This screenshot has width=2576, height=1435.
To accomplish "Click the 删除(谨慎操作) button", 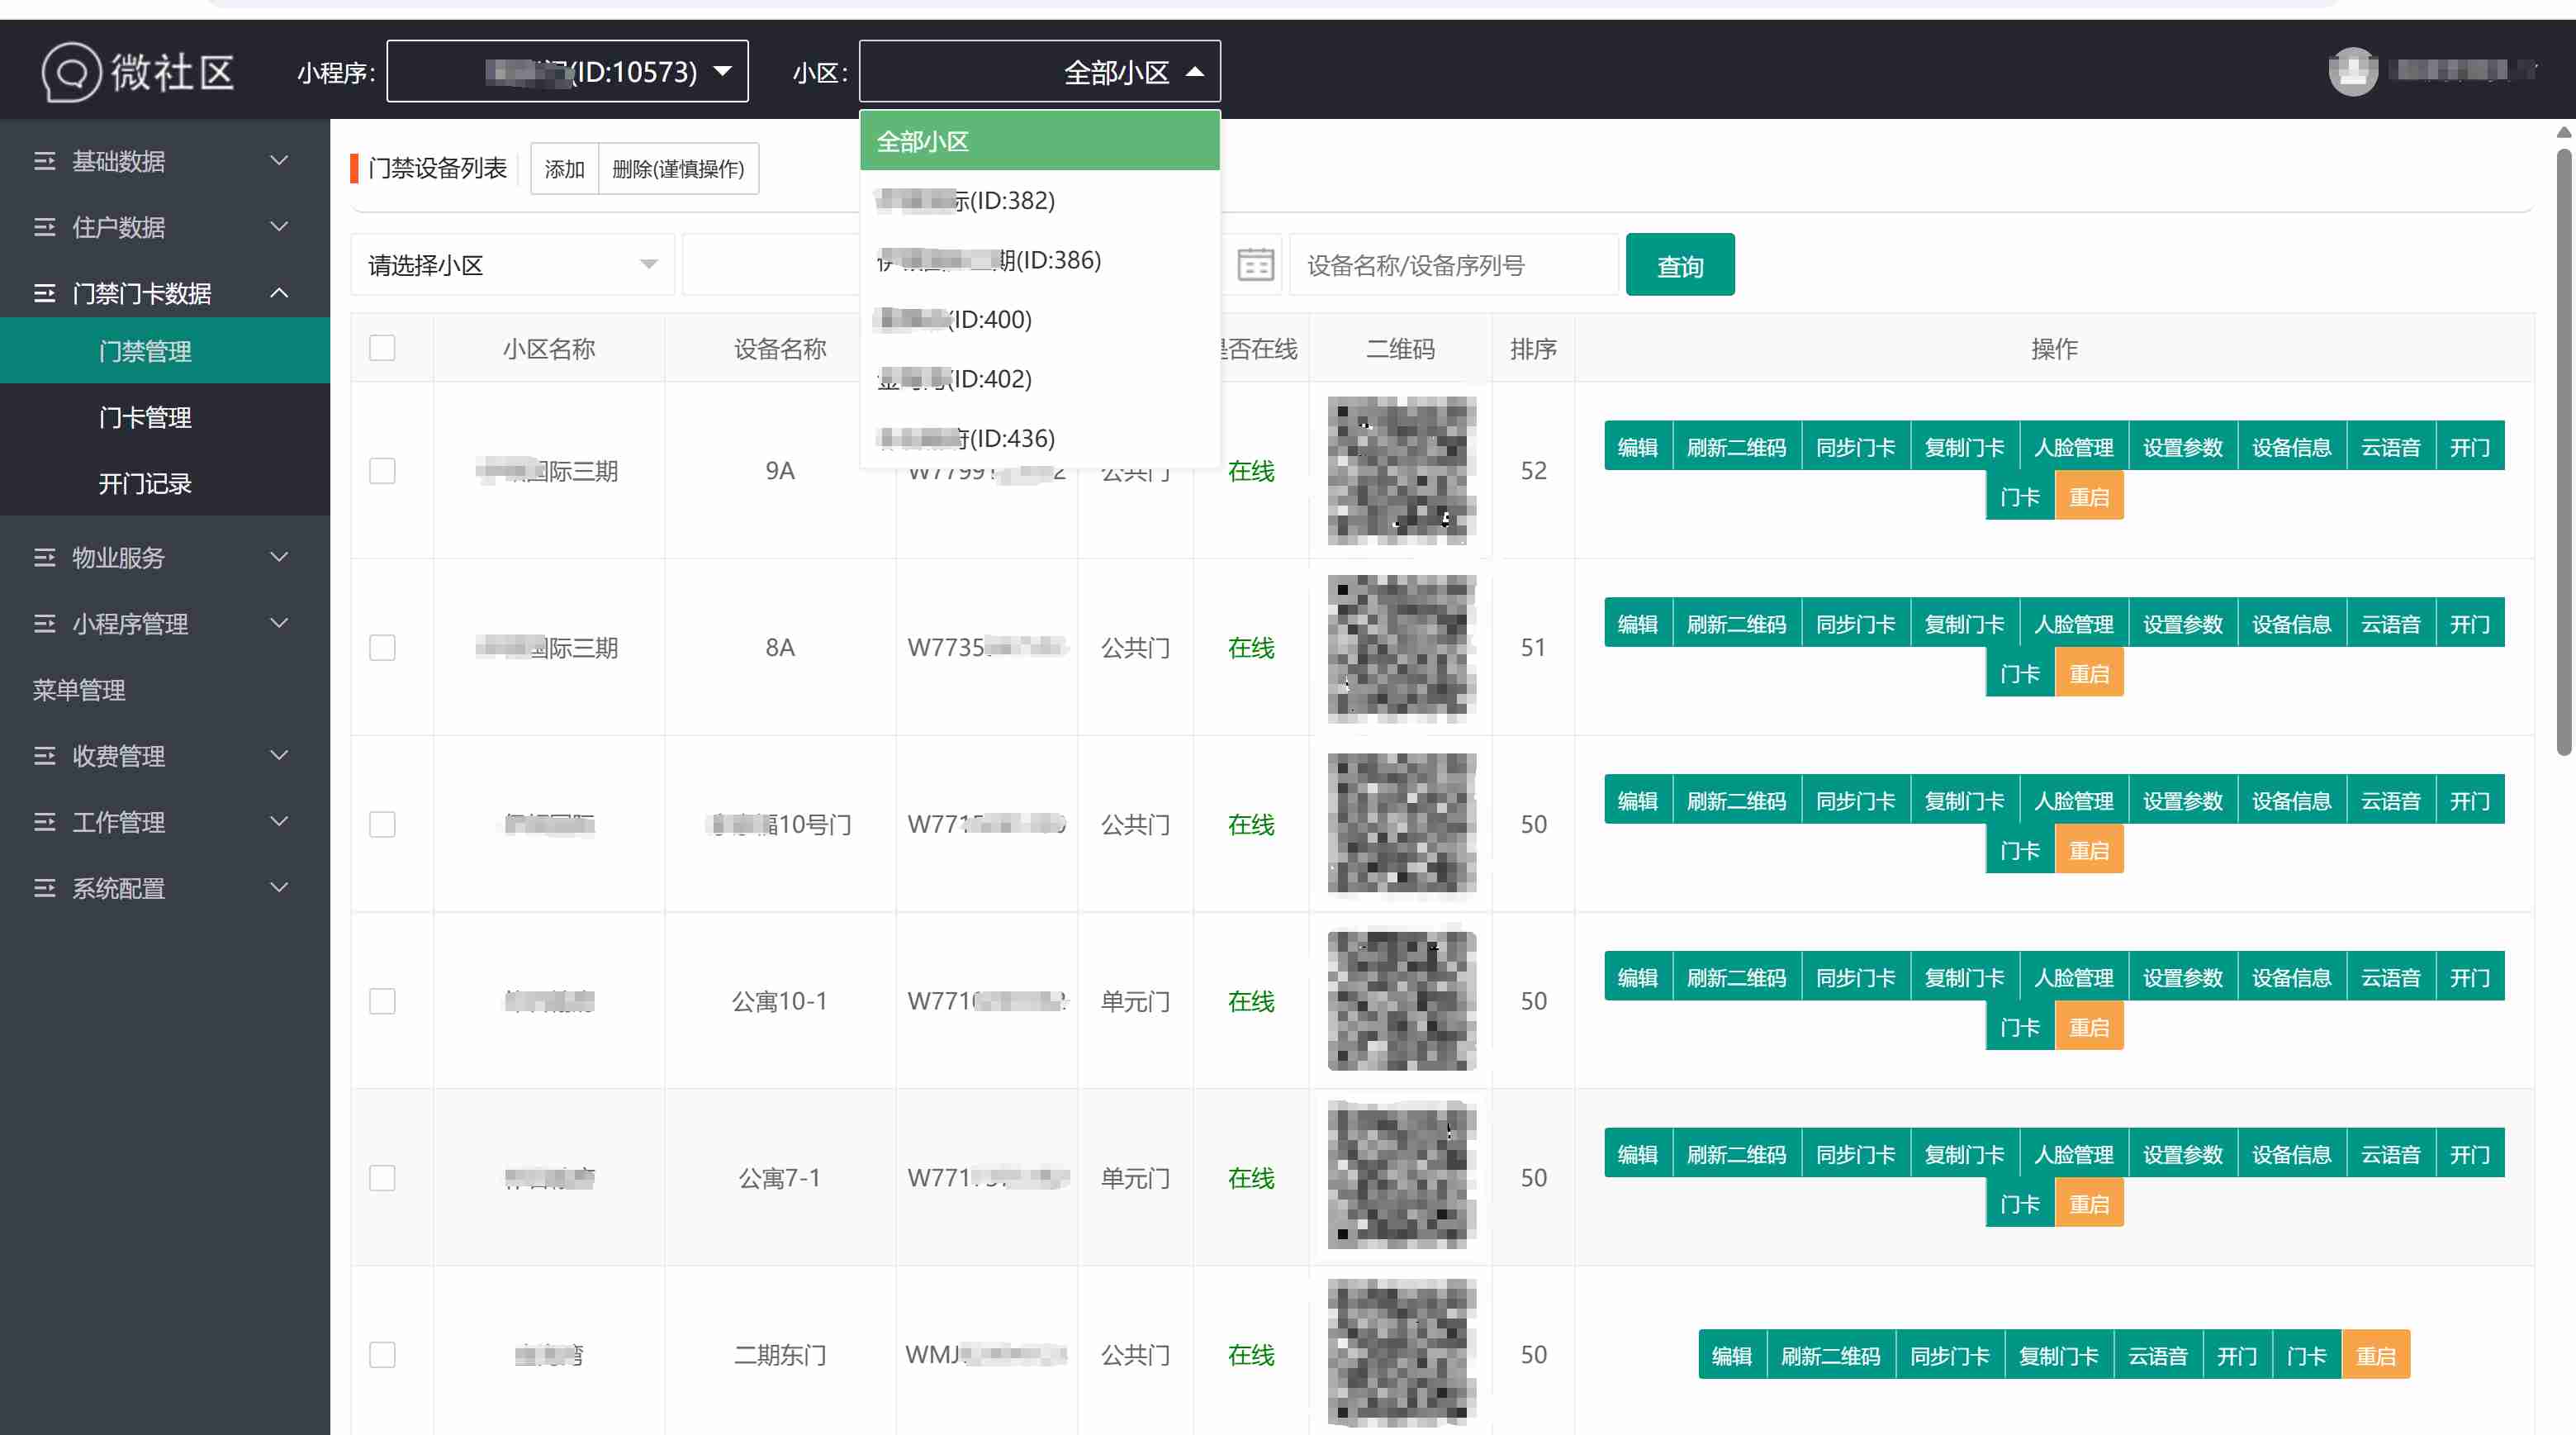I will coord(678,168).
